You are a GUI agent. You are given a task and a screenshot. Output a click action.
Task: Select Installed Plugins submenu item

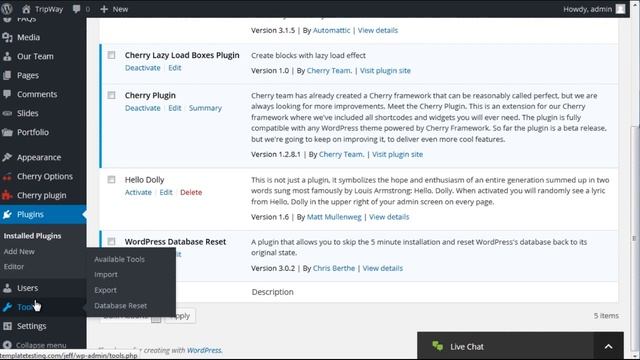click(32, 236)
